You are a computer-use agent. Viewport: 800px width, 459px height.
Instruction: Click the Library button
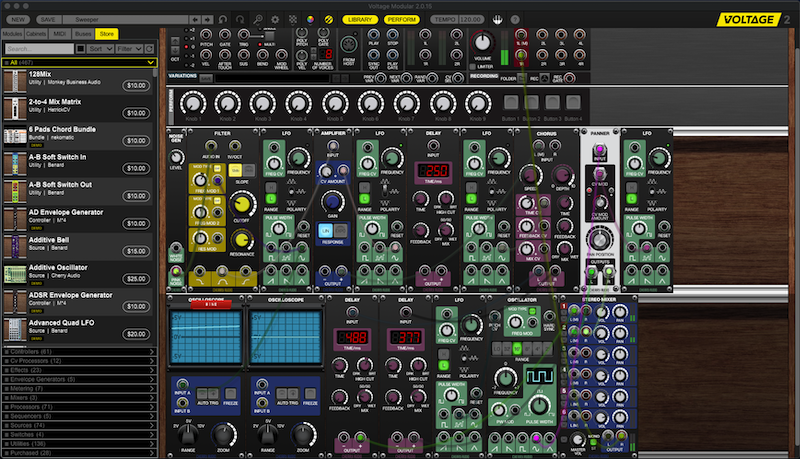coord(360,19)
